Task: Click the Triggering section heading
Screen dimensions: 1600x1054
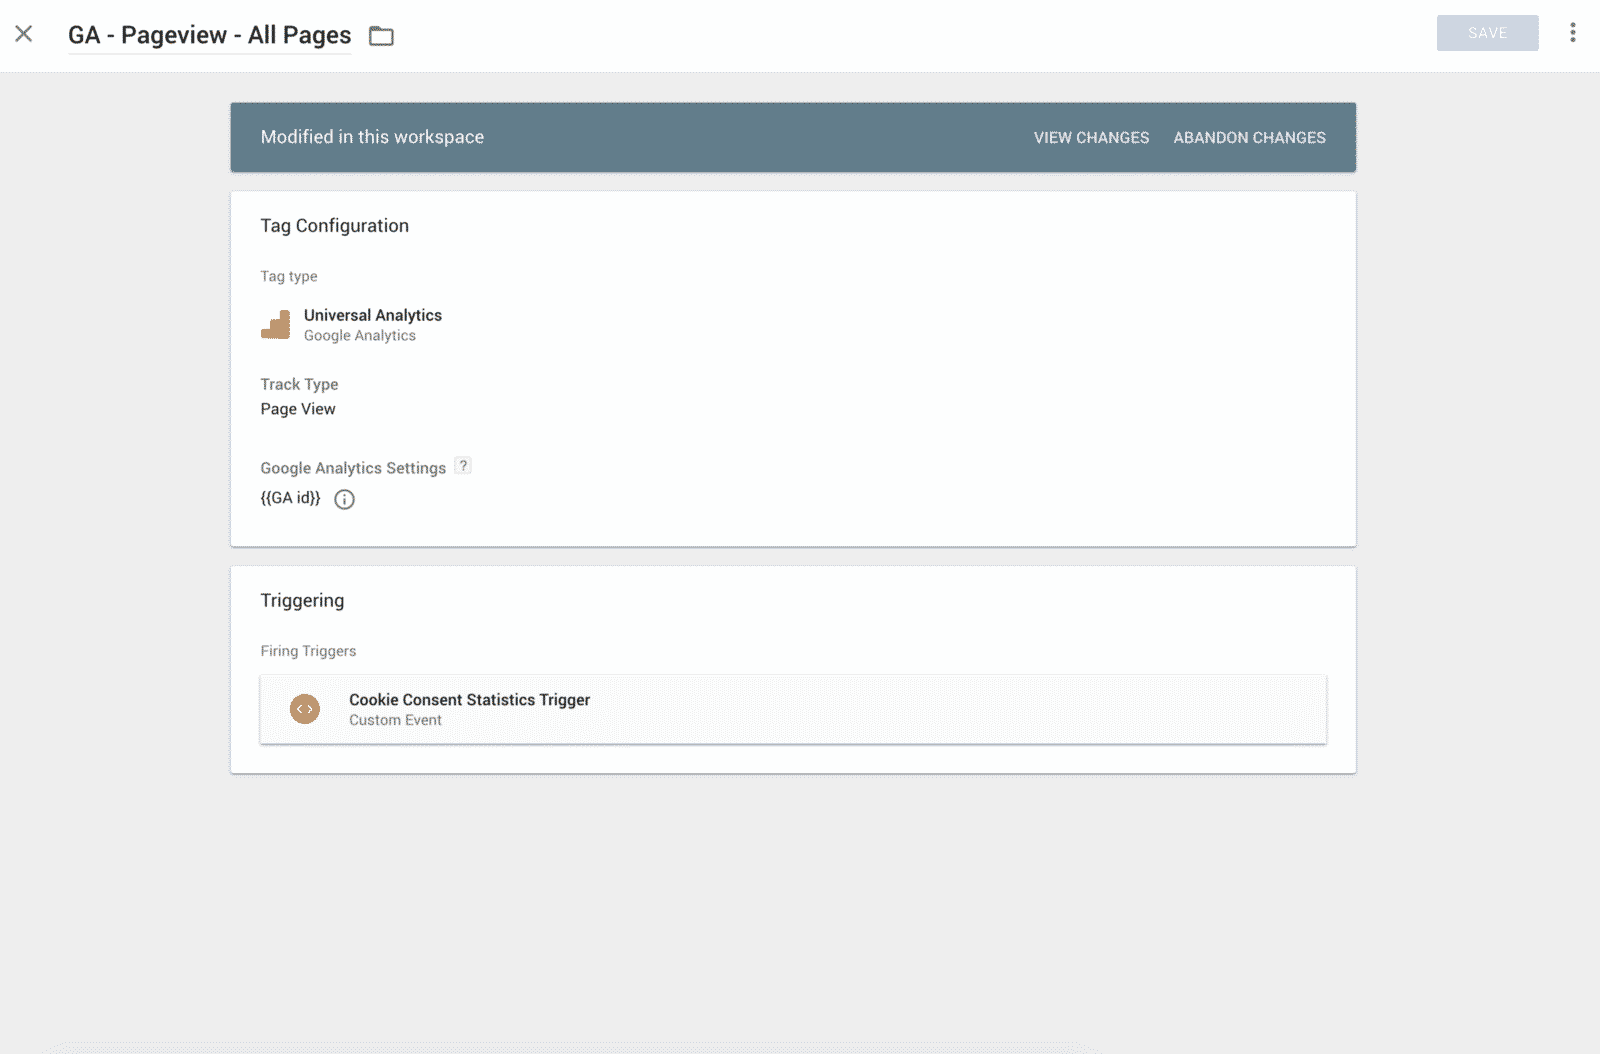Action: coord(302,601)
